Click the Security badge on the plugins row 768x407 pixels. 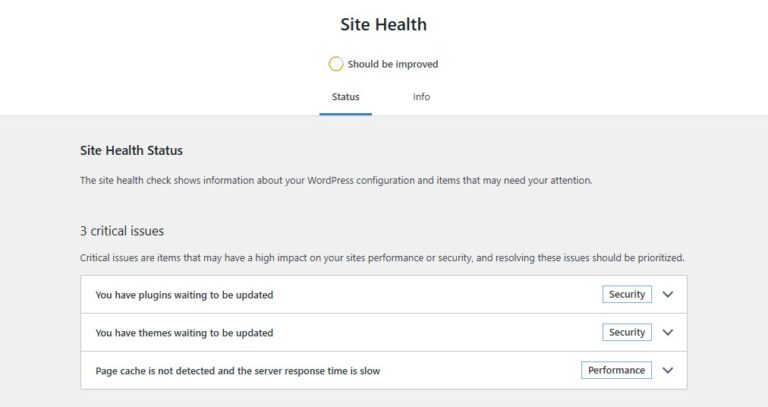(627, 295)
